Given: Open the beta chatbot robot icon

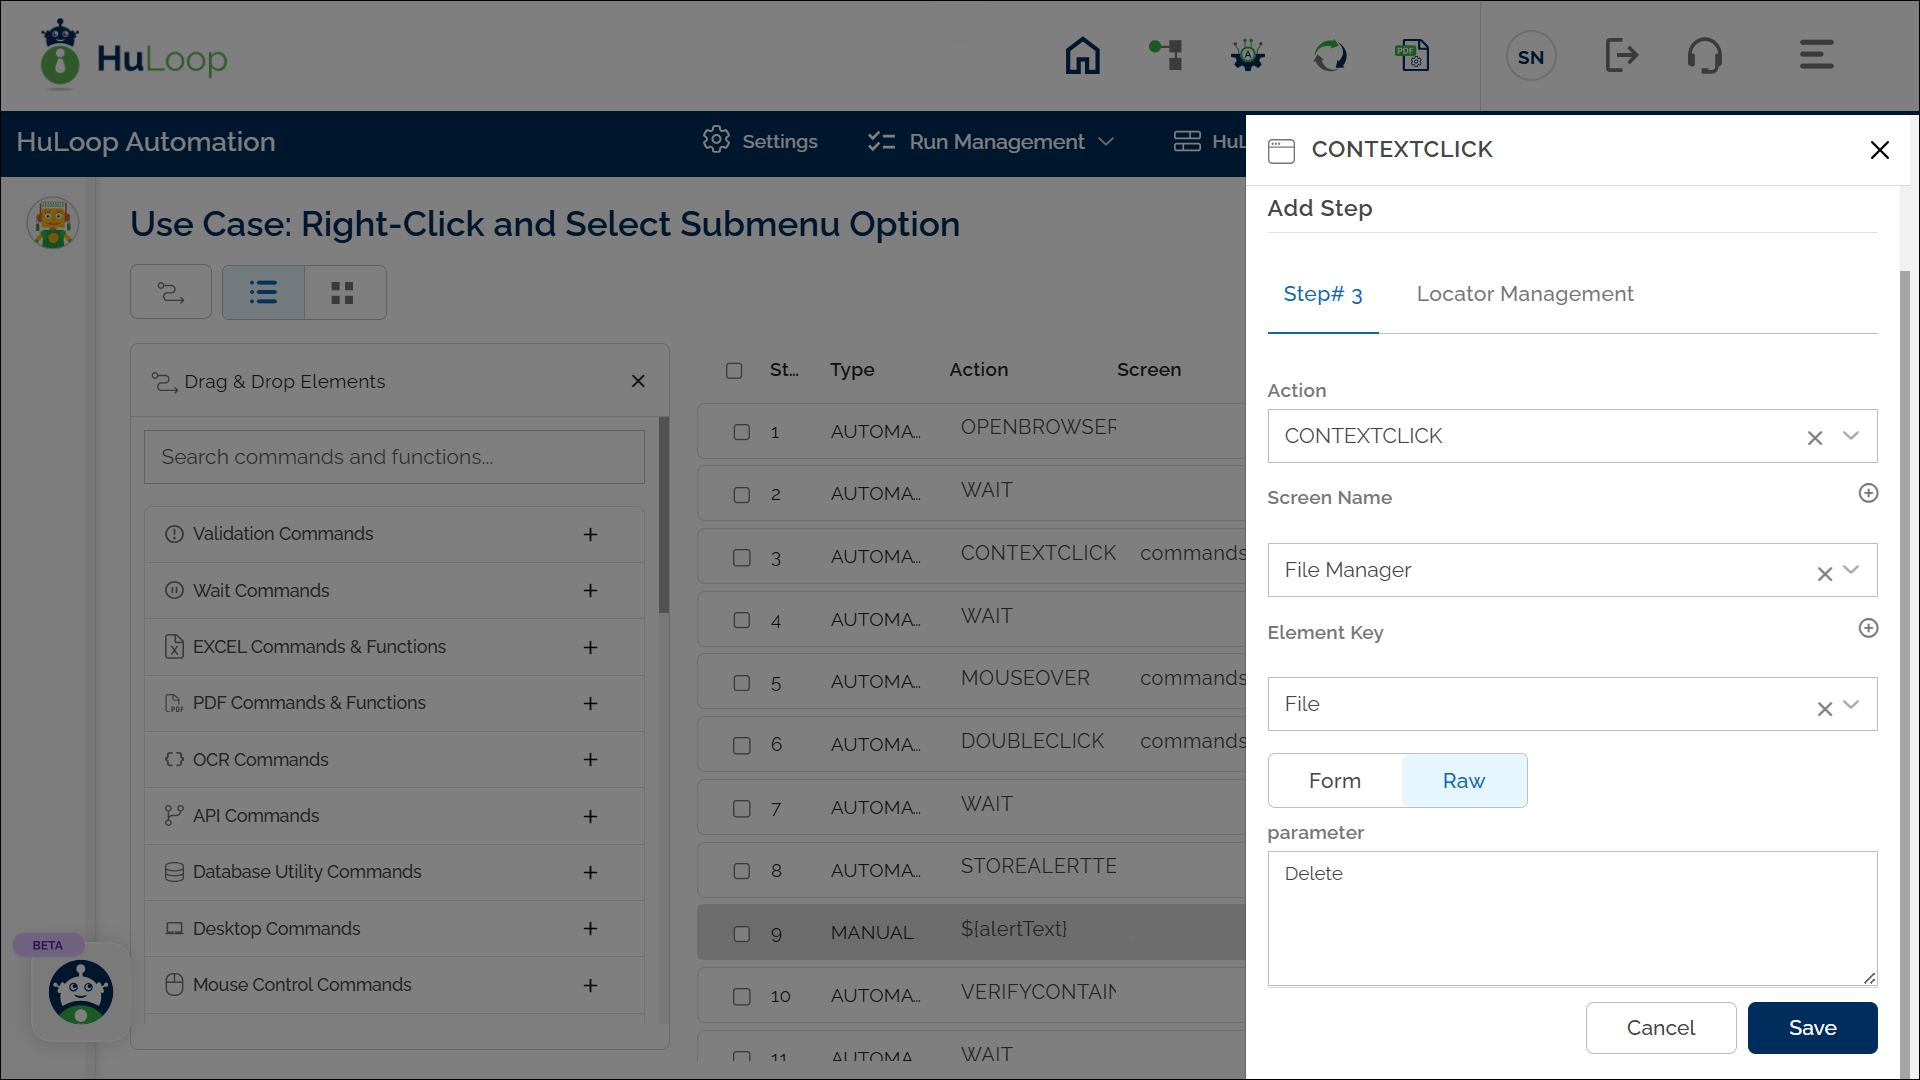Looking at the screenshot, I should (x=81, y=992).
